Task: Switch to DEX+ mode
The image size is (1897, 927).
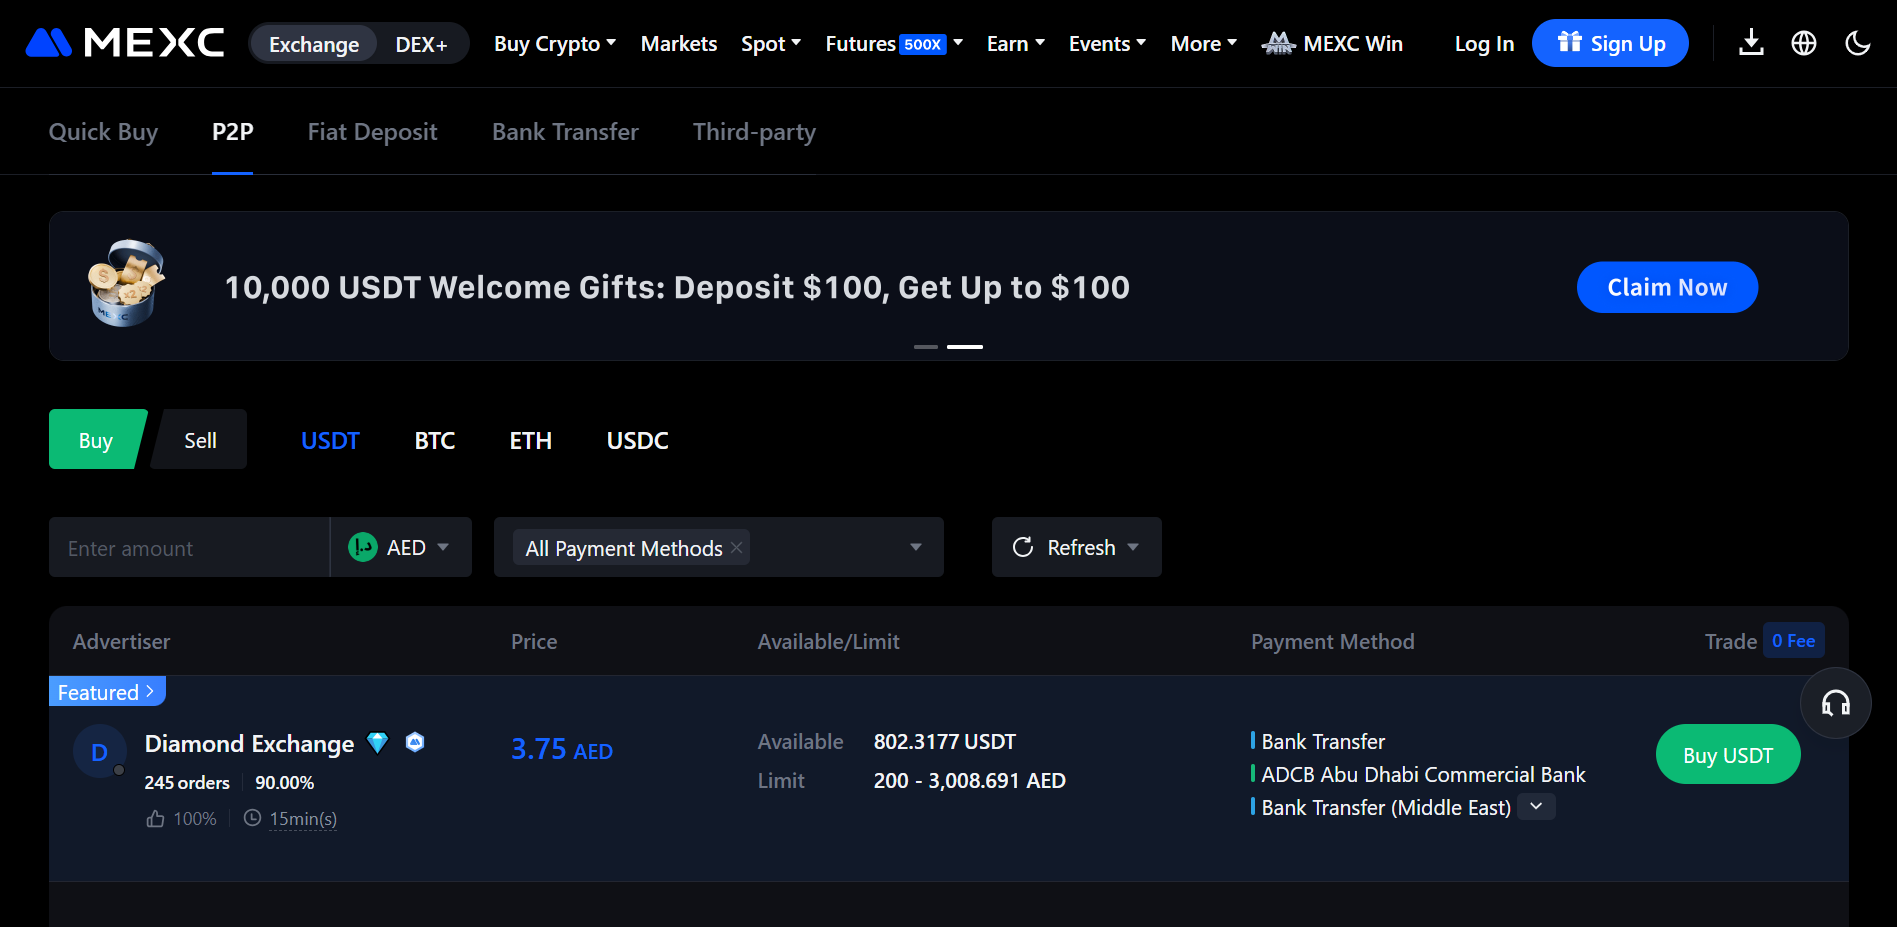Action: [421, 44]
